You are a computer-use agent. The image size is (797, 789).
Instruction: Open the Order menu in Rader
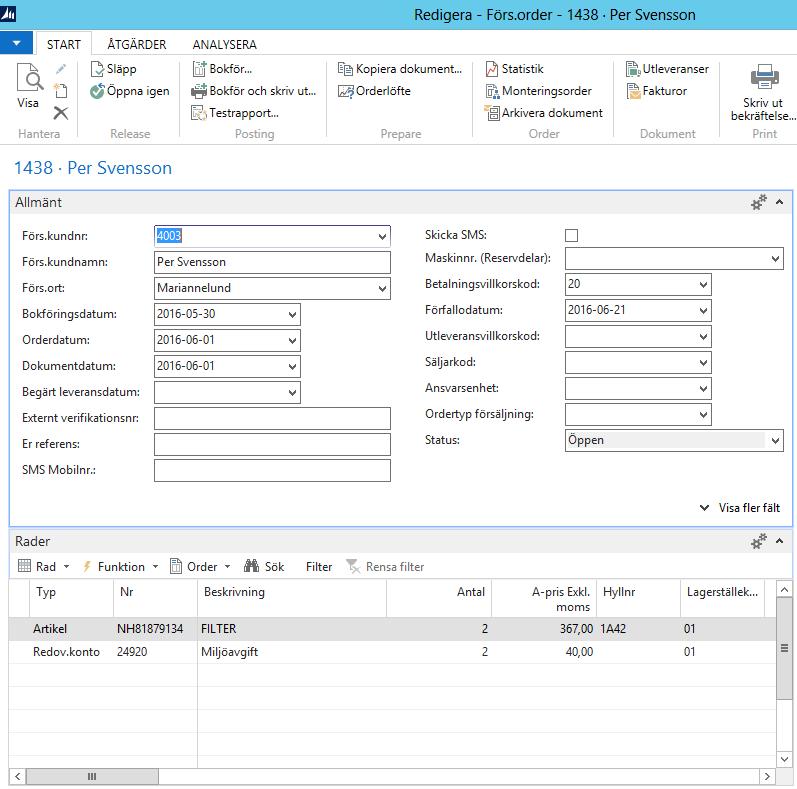[201, 566]
